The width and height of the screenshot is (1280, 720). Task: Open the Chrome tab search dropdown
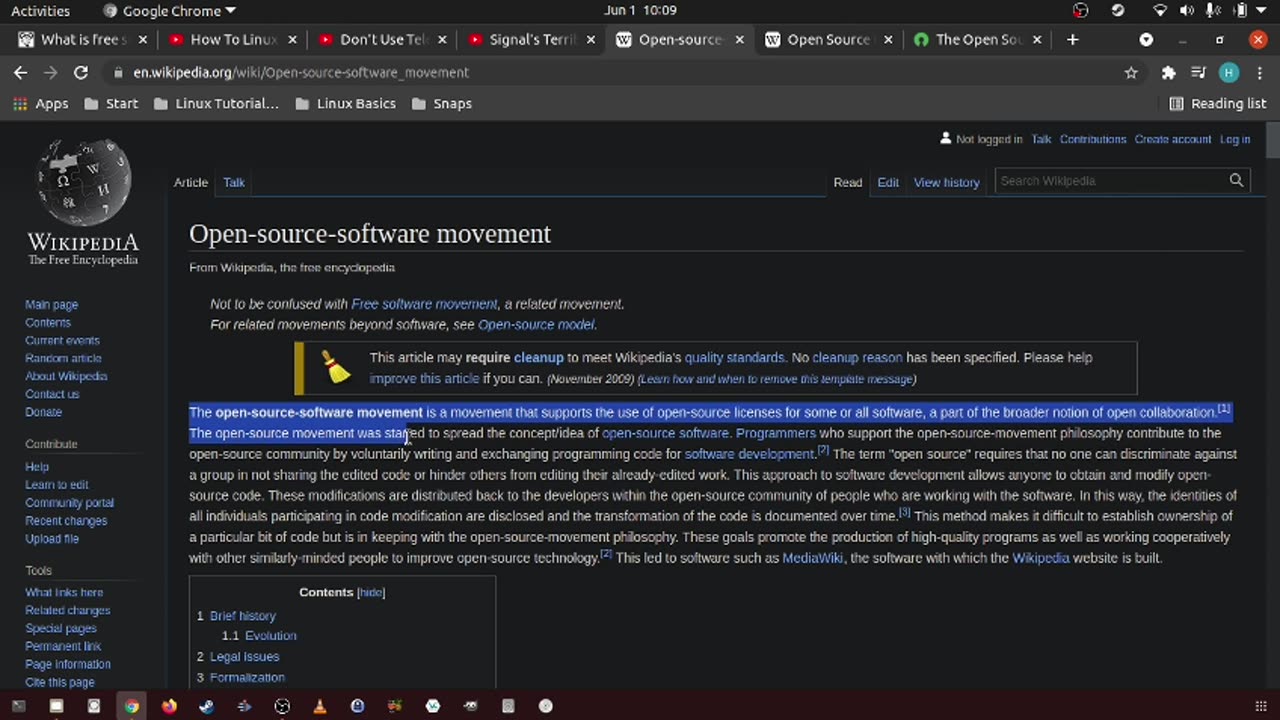point(1146,40)
